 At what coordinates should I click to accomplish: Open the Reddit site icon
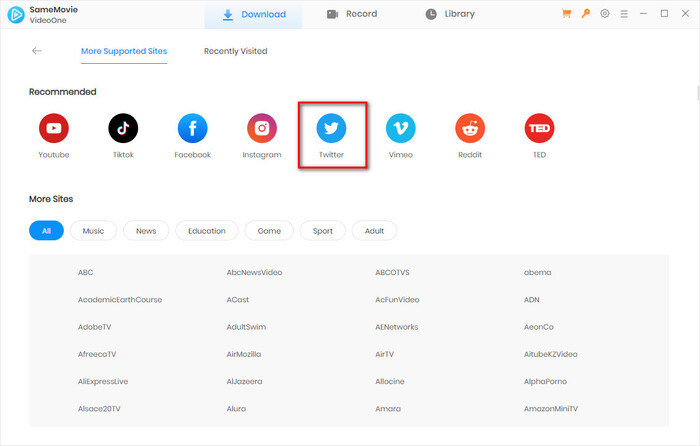pos(470,128)
